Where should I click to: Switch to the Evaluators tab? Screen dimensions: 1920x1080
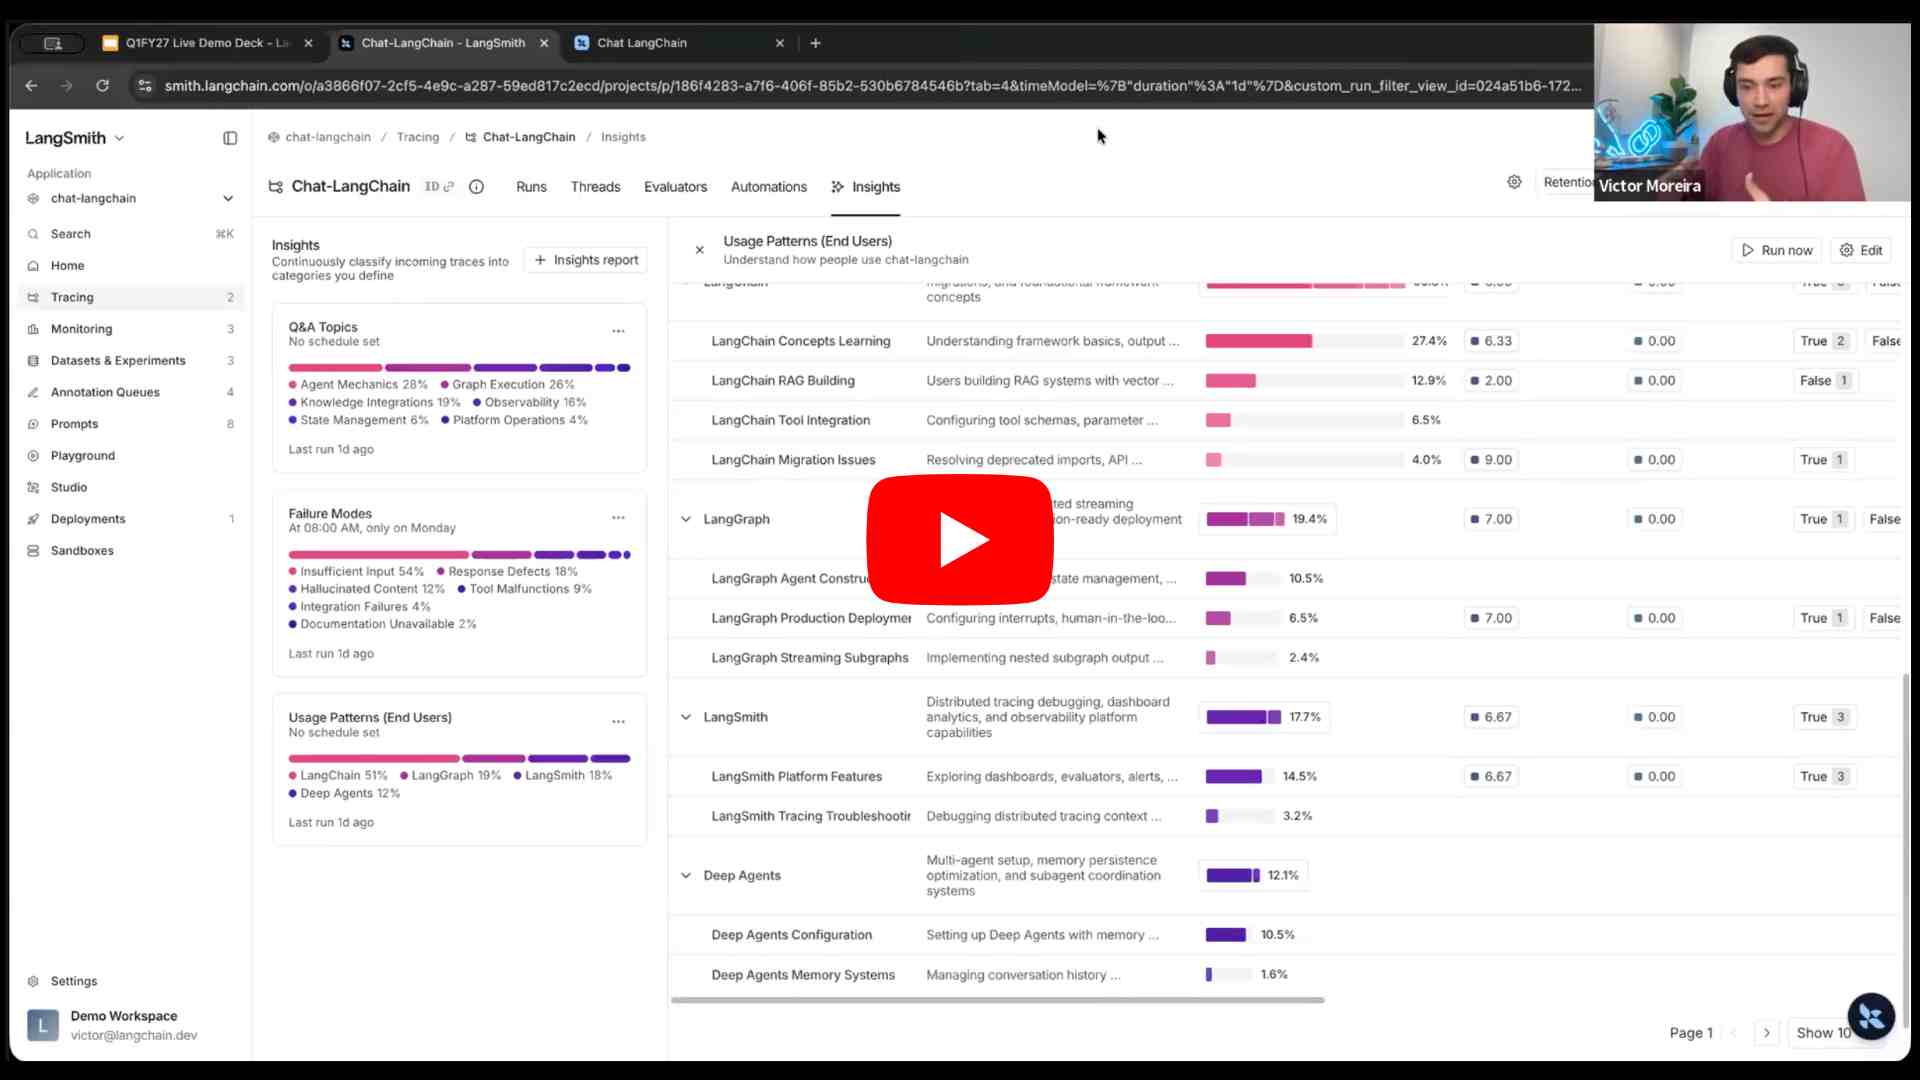pyautogui.click(x=675, y=187)
